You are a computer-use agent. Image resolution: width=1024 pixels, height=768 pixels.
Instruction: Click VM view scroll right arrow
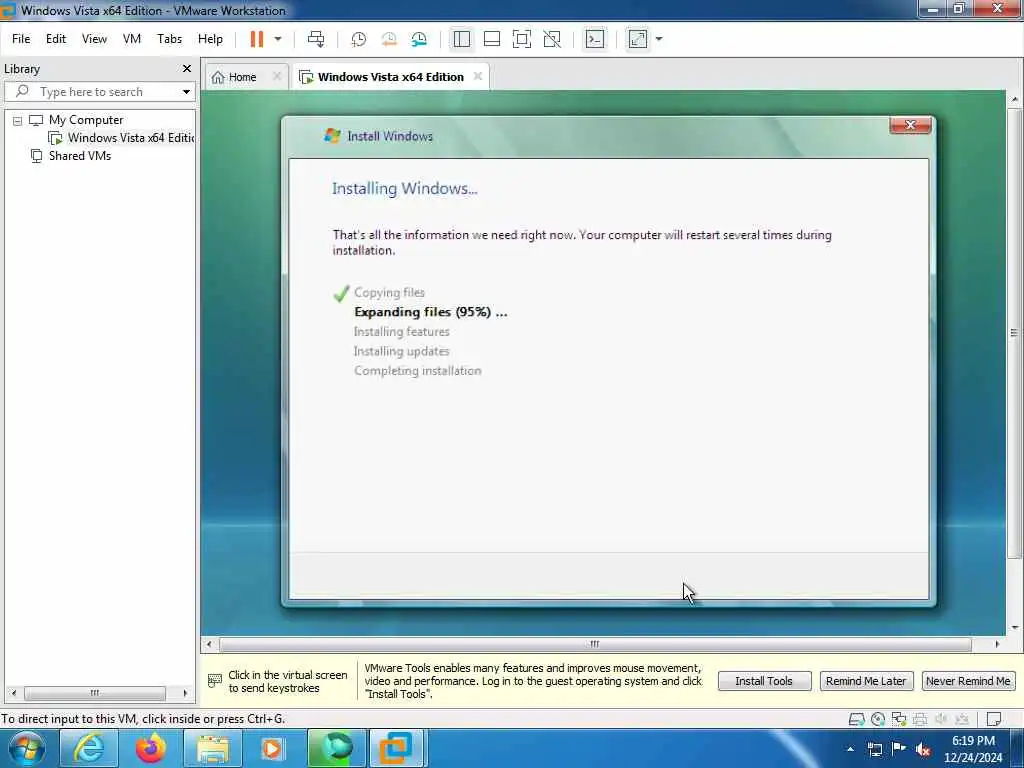[x=997, y=645]
